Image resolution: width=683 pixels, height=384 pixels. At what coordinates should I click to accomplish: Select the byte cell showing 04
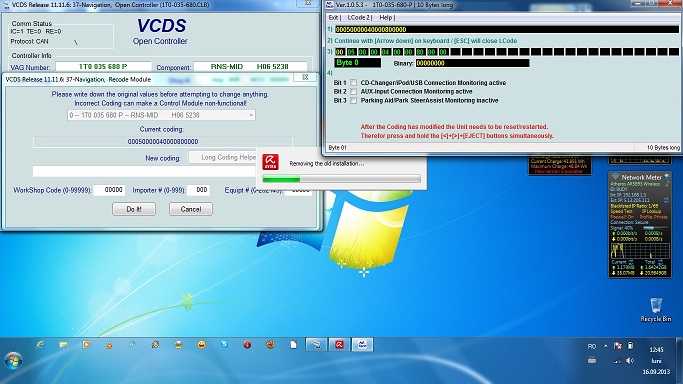pyautogui.click(x=385, y=52)
